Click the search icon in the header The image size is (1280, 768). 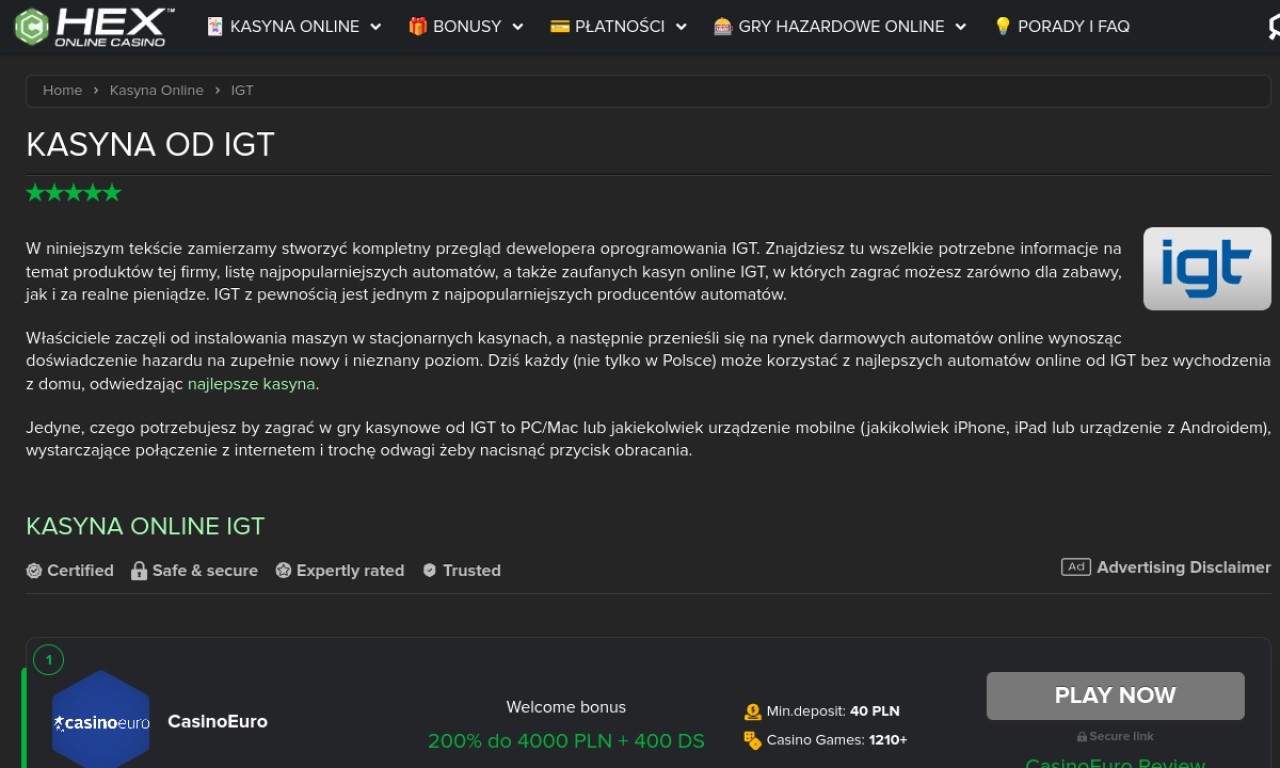tap(1274, 27)
